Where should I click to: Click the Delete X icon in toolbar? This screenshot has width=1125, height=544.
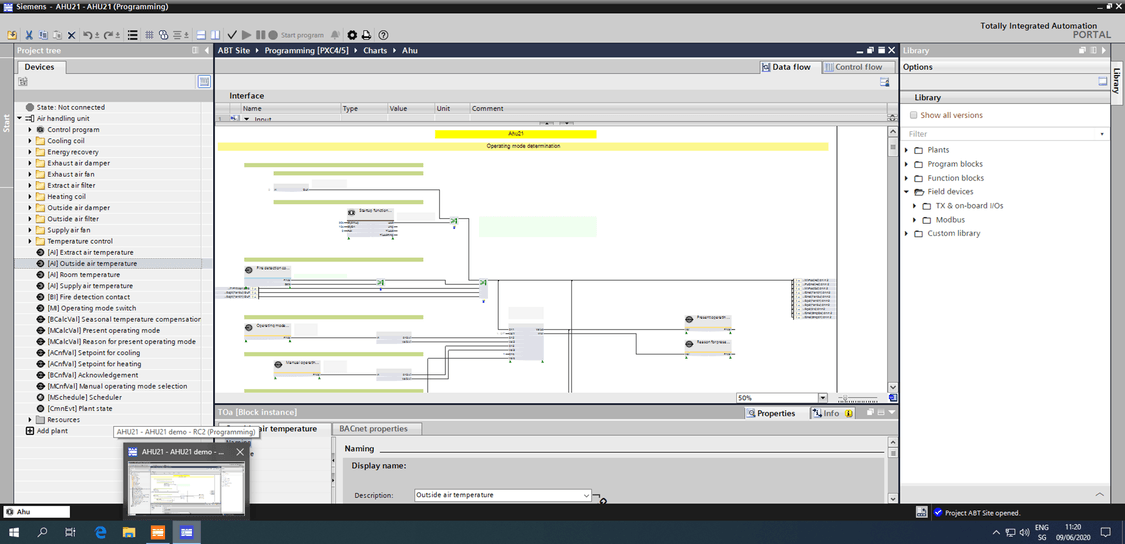[x=72, y=35]
